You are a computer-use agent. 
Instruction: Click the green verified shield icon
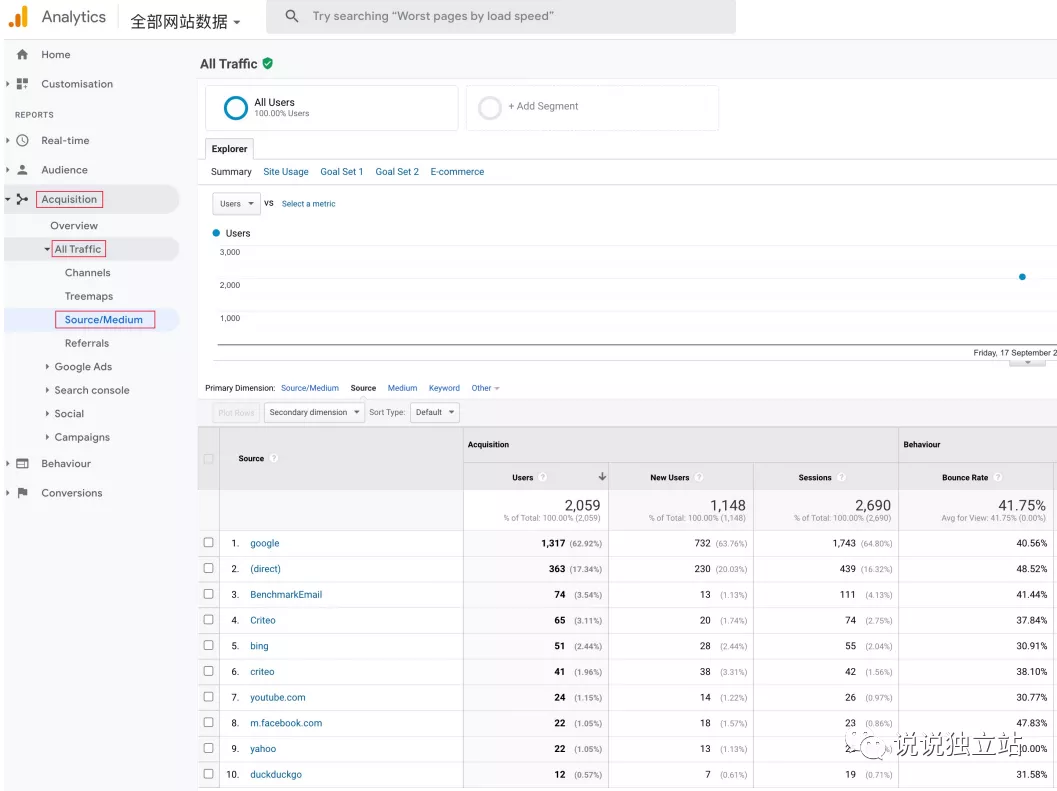[x=268, y=64]
